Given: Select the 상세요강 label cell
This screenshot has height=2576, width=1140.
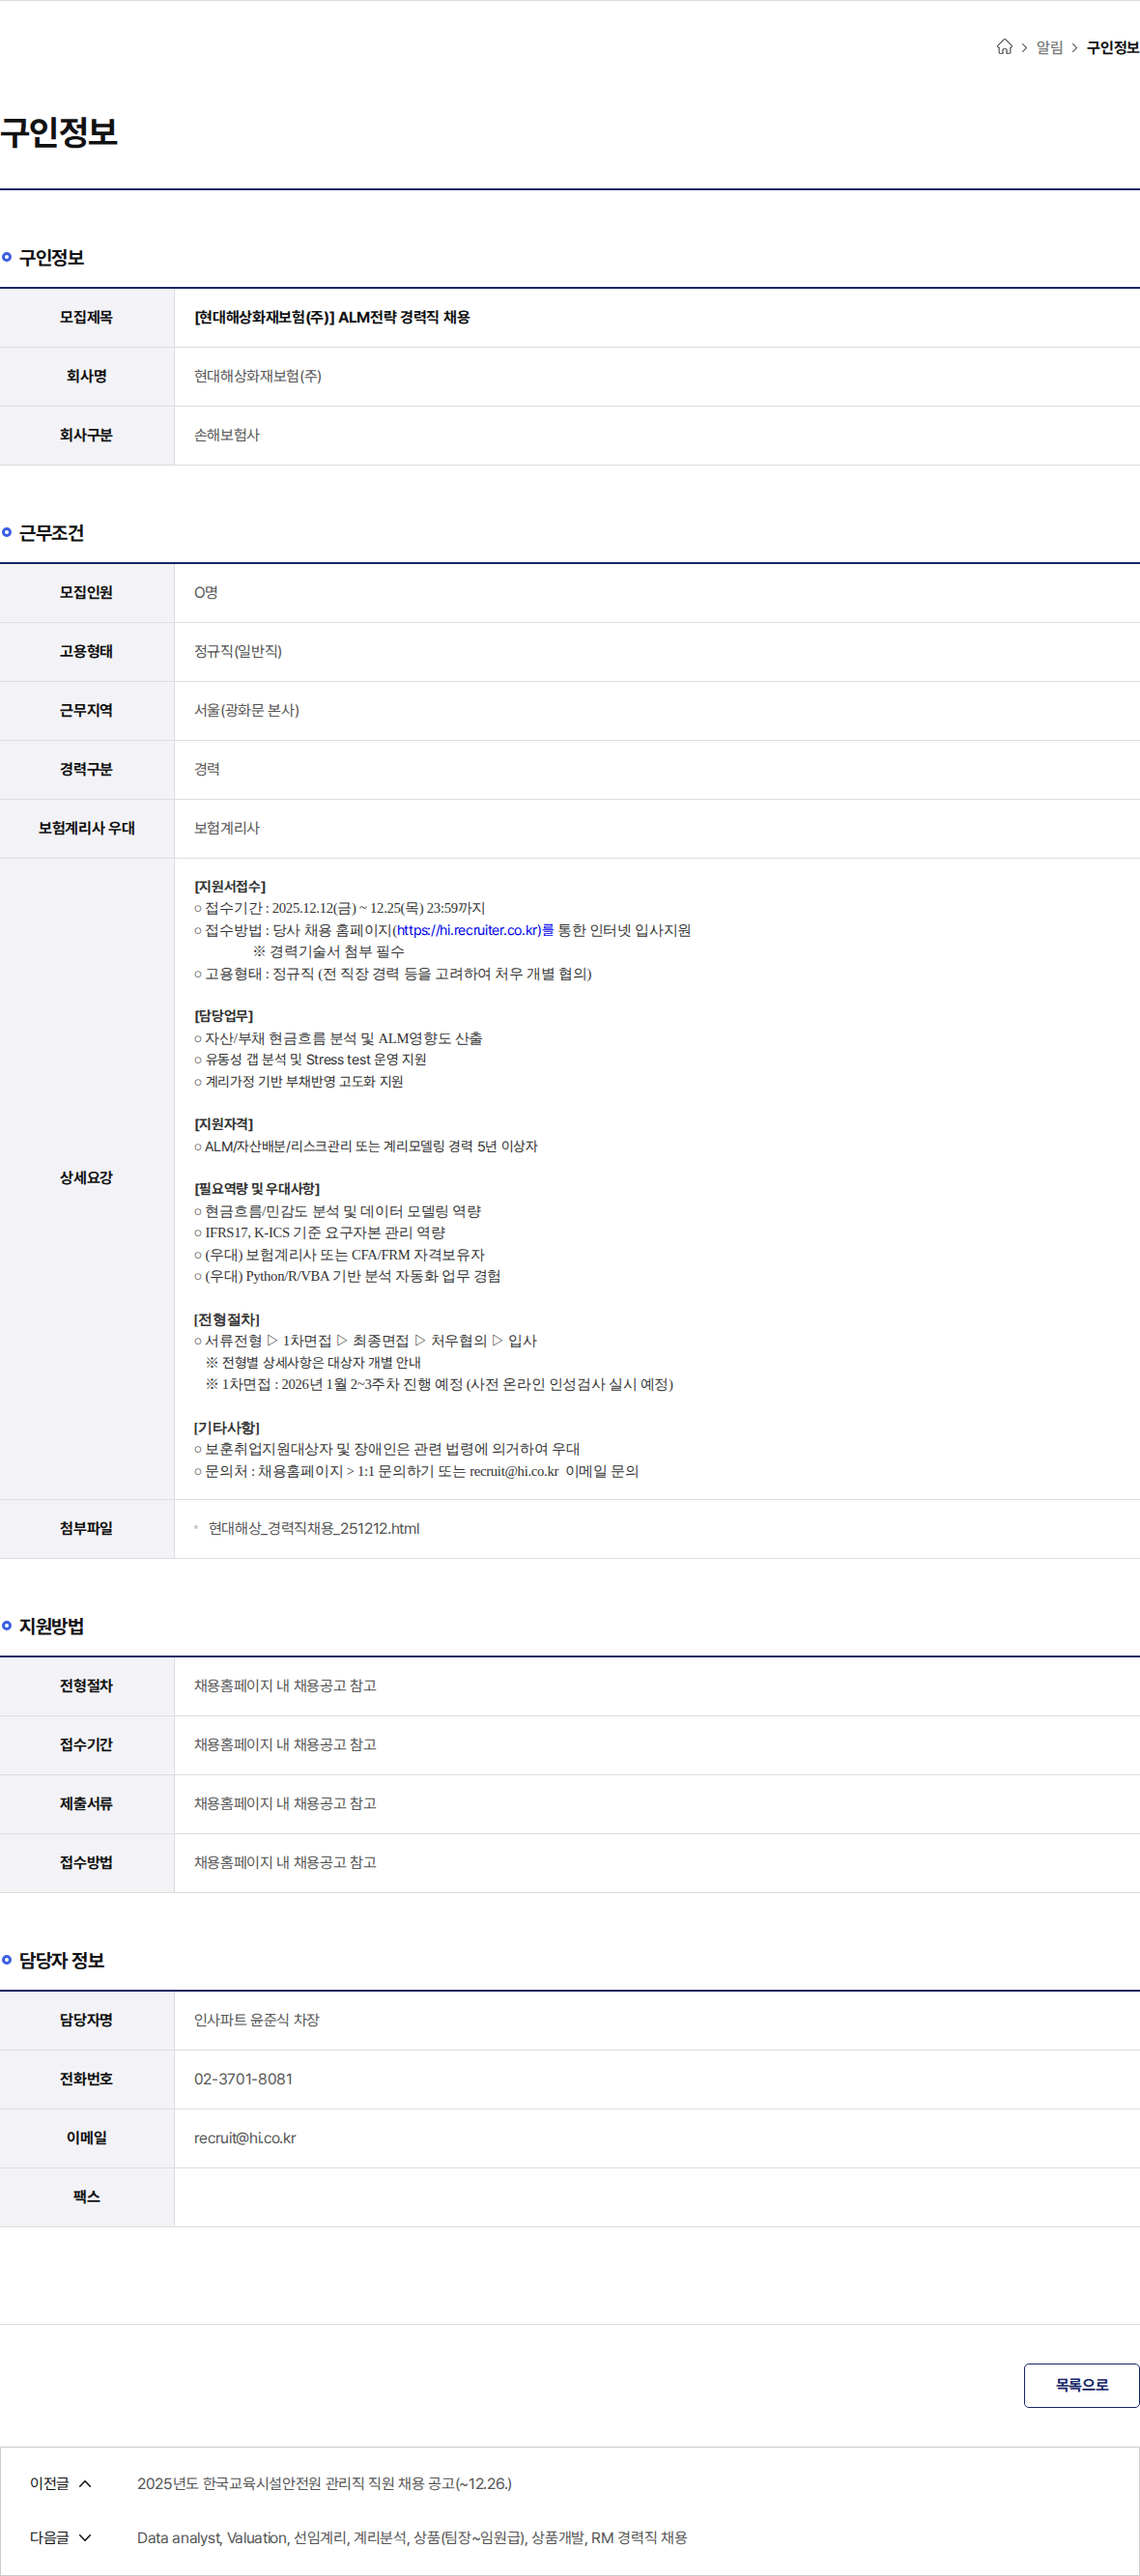Looking at the screenshot, I should click(87, 1178).
